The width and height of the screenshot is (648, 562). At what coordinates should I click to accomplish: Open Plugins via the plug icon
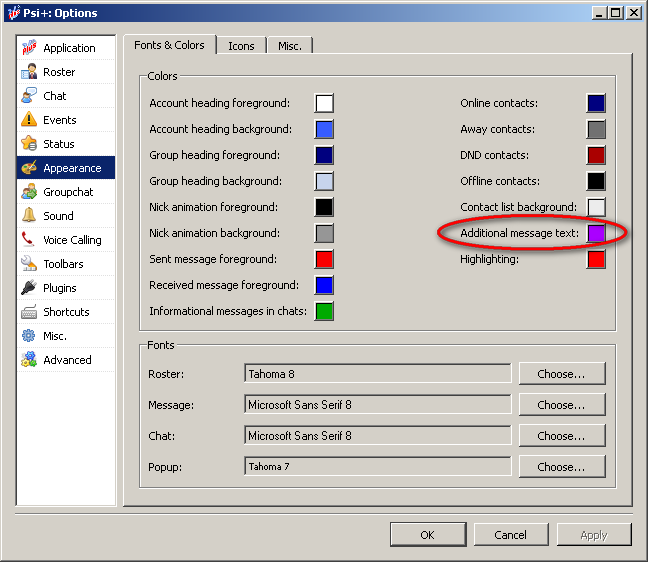point(29,288)
